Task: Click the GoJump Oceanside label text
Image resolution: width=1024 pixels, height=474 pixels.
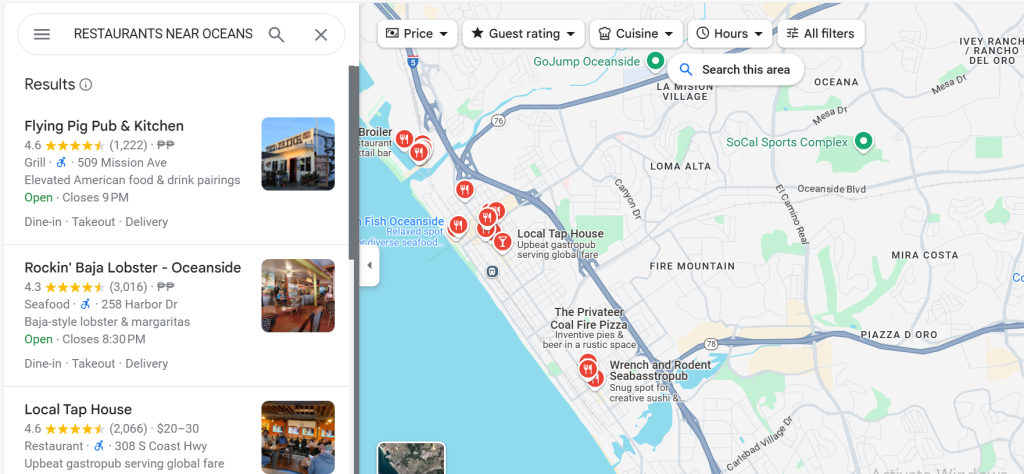Action: click(x=586, y=61)
